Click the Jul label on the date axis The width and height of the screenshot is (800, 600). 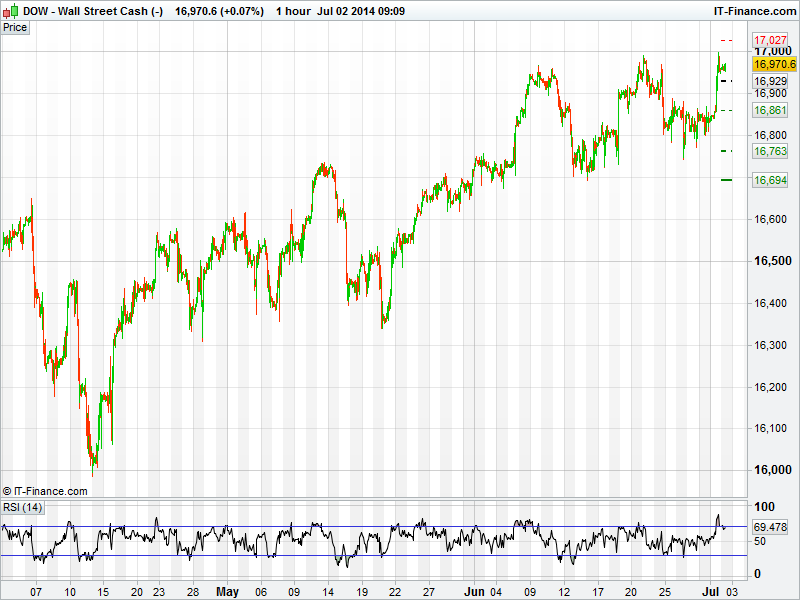pos(711,592)
